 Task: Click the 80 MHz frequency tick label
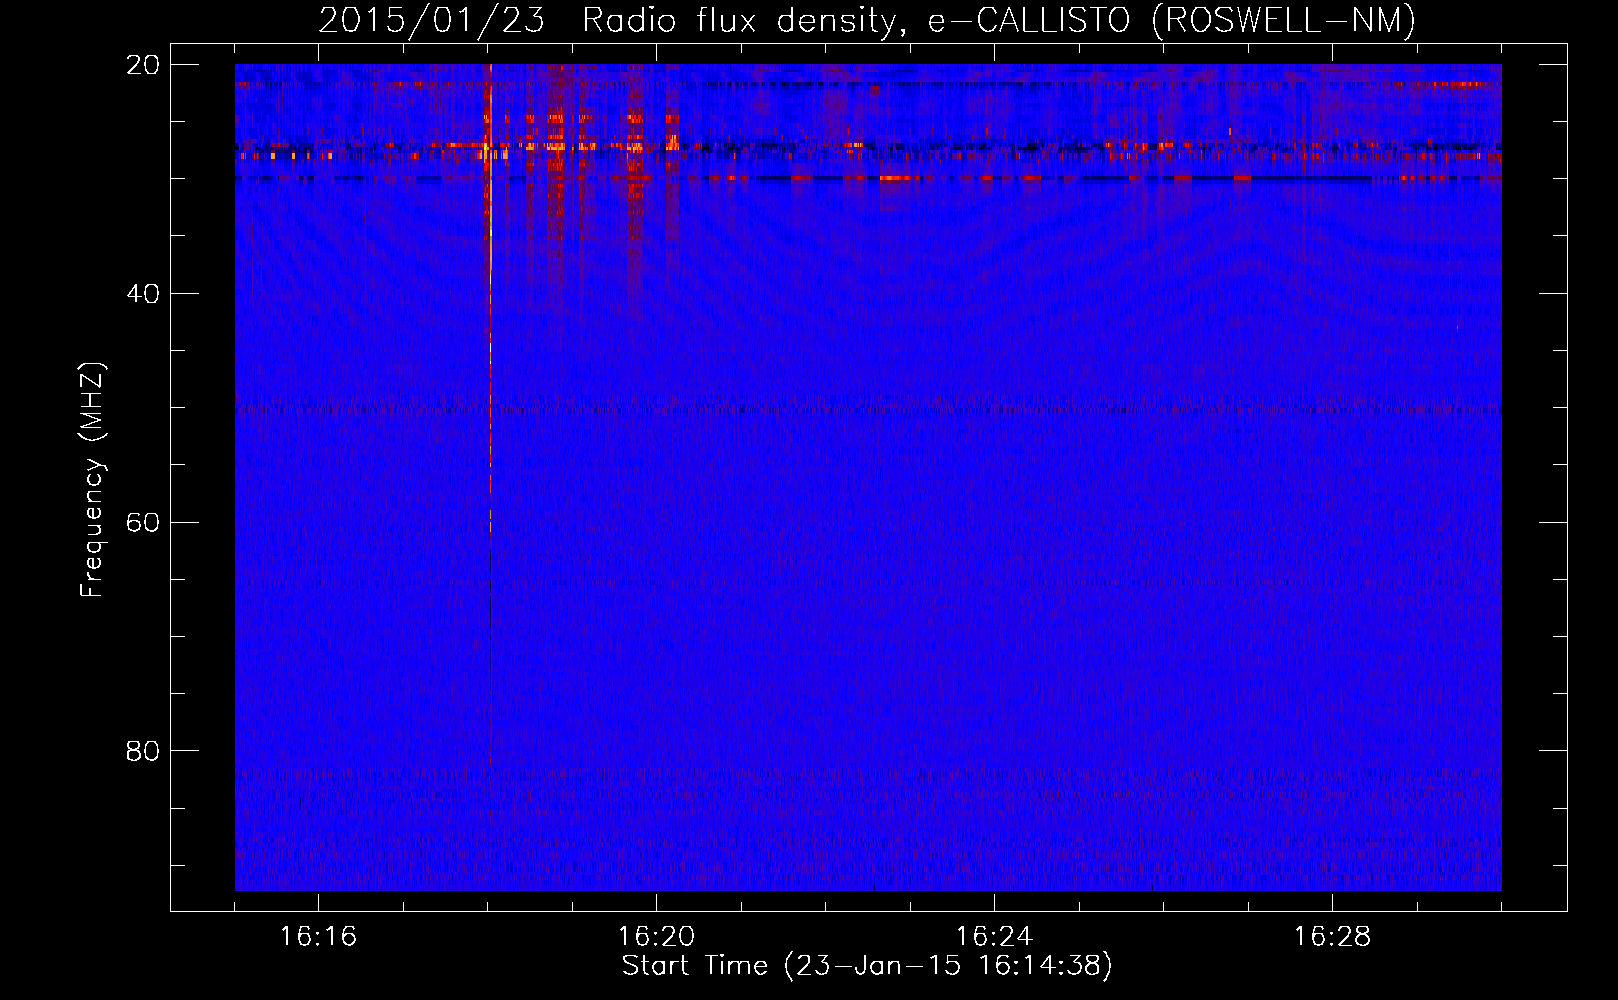143,751
